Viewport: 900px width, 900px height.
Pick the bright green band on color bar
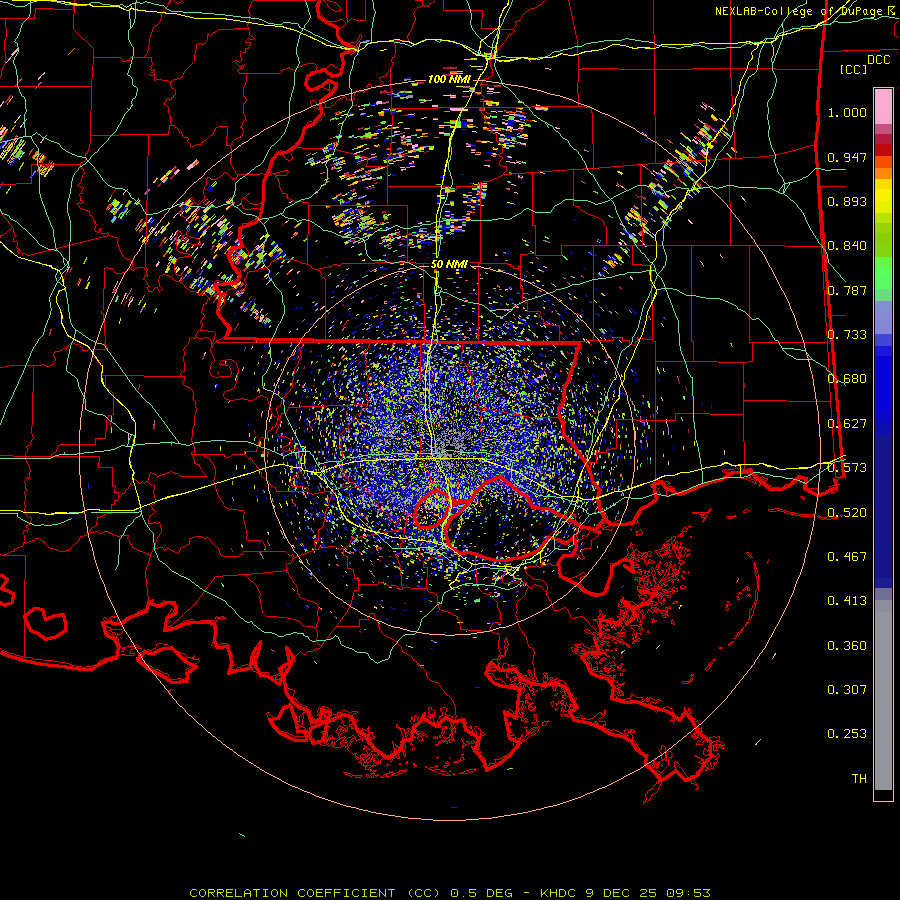883,273
